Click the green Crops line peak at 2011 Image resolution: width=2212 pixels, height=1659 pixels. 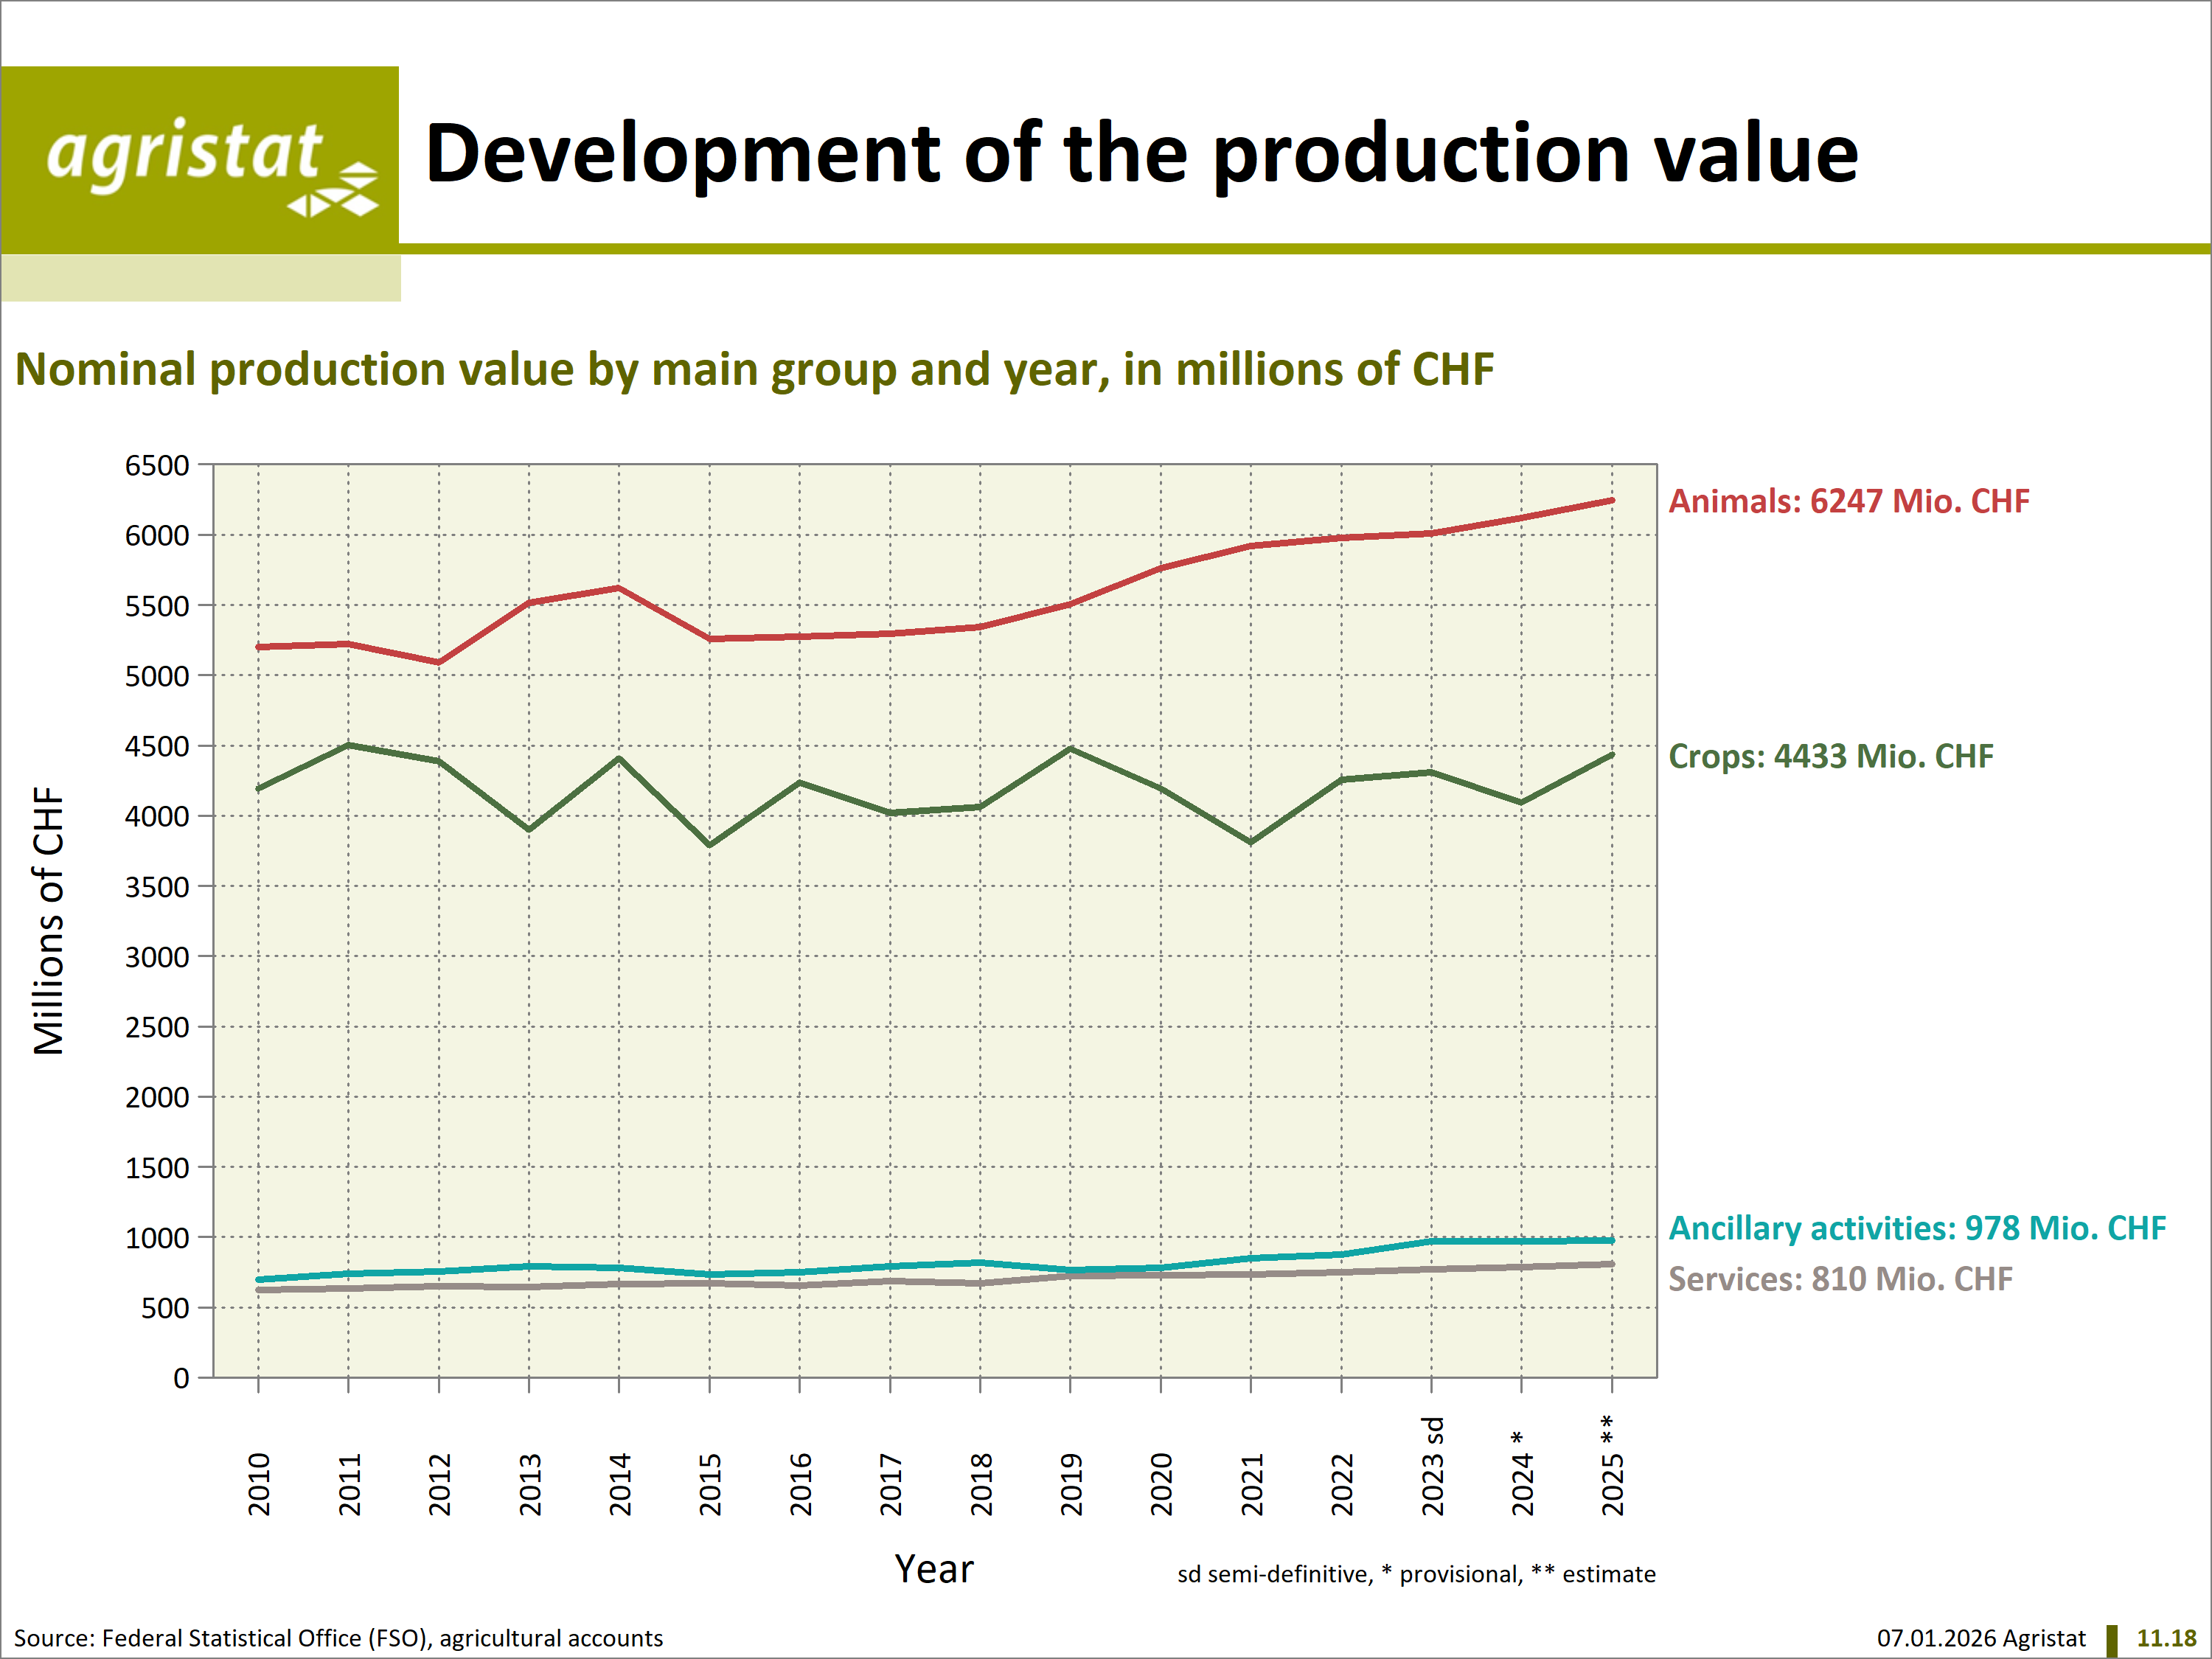348,745
